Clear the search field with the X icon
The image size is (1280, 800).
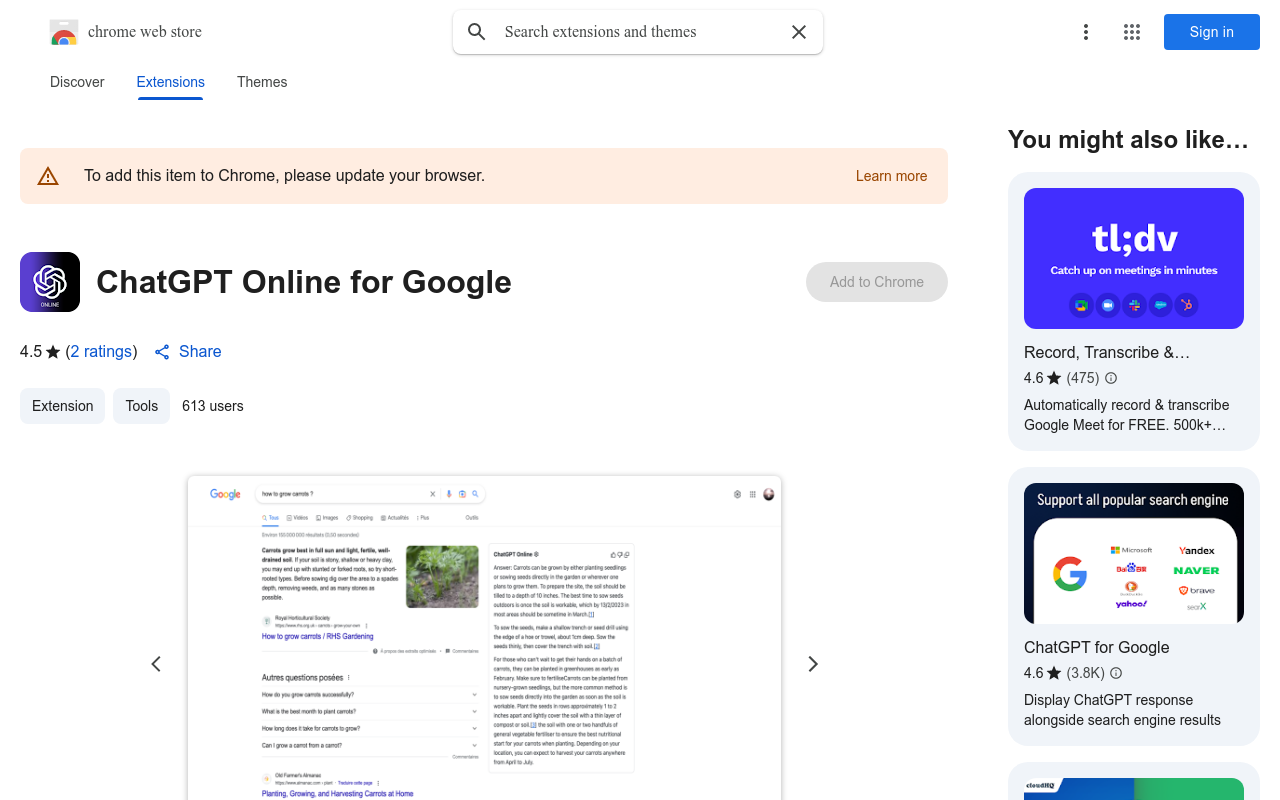799,32
